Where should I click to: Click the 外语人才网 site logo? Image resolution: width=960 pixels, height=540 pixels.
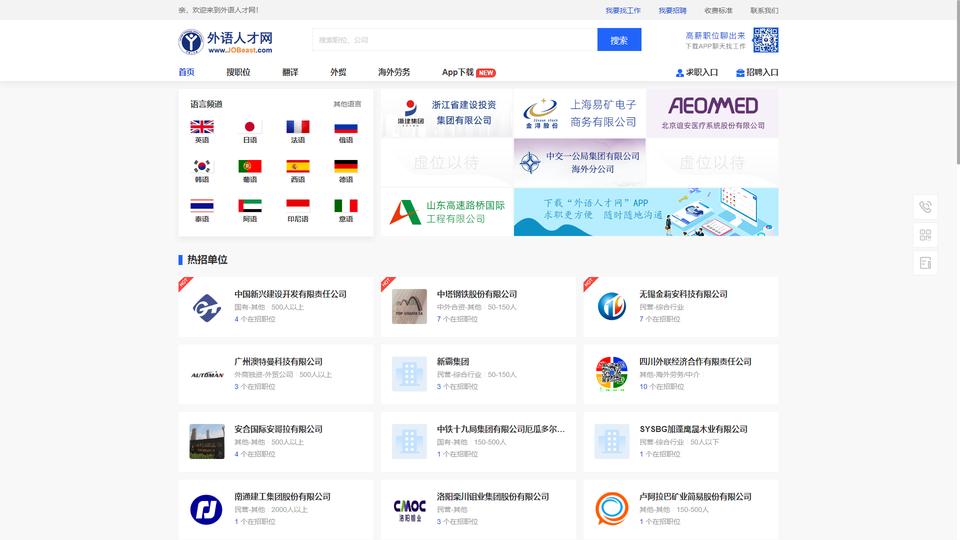(x=225, y=42)
